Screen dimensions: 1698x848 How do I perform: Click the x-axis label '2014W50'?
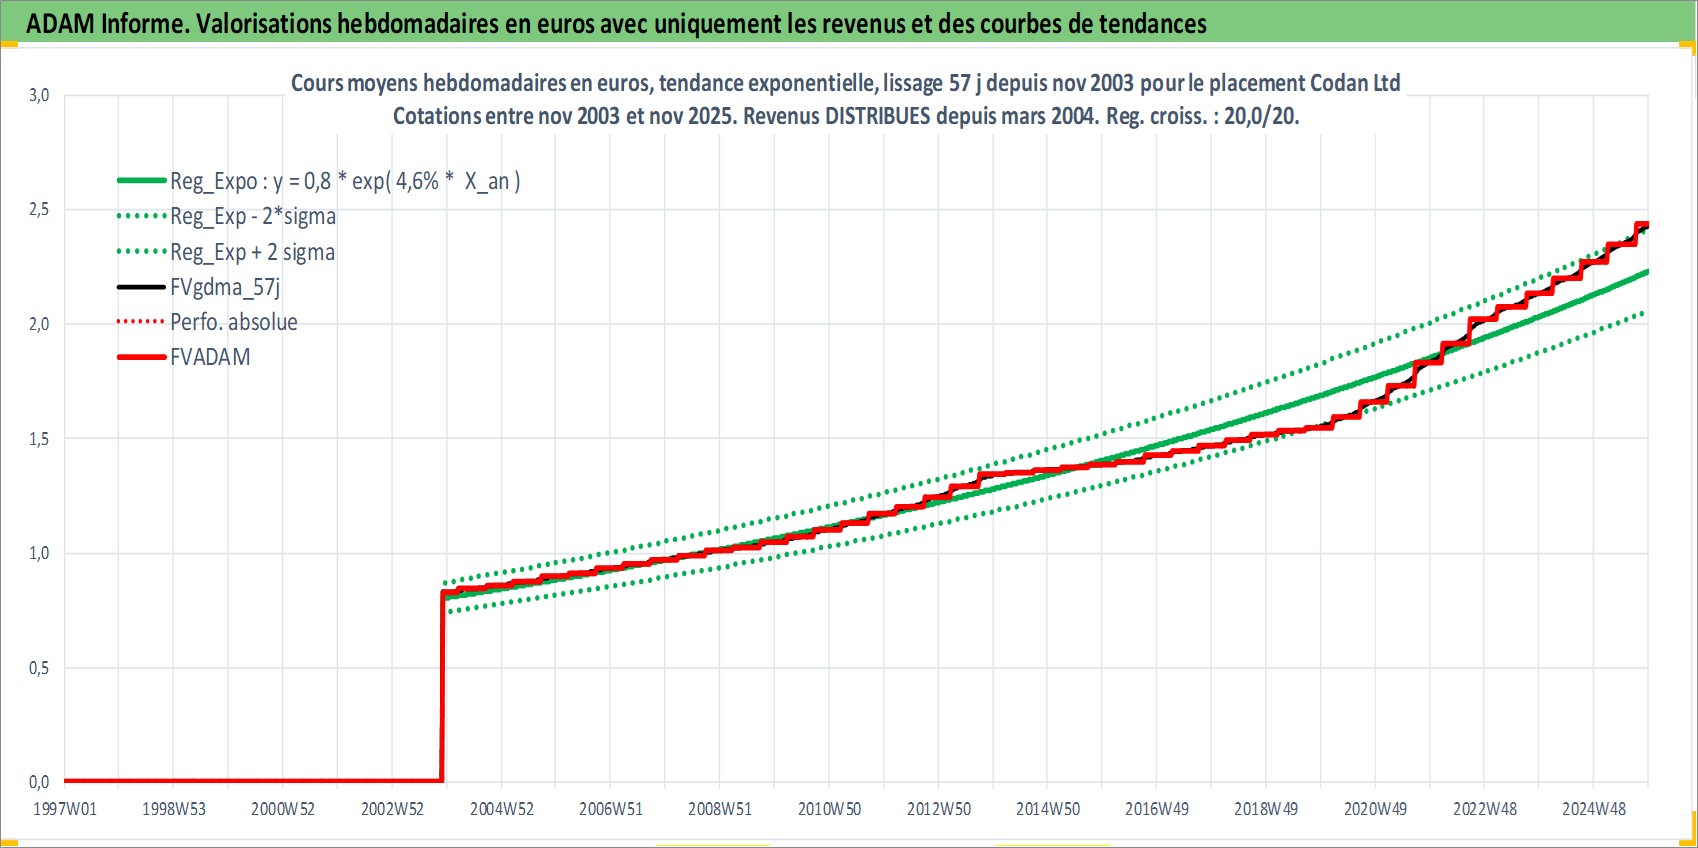pos(1048,809)
